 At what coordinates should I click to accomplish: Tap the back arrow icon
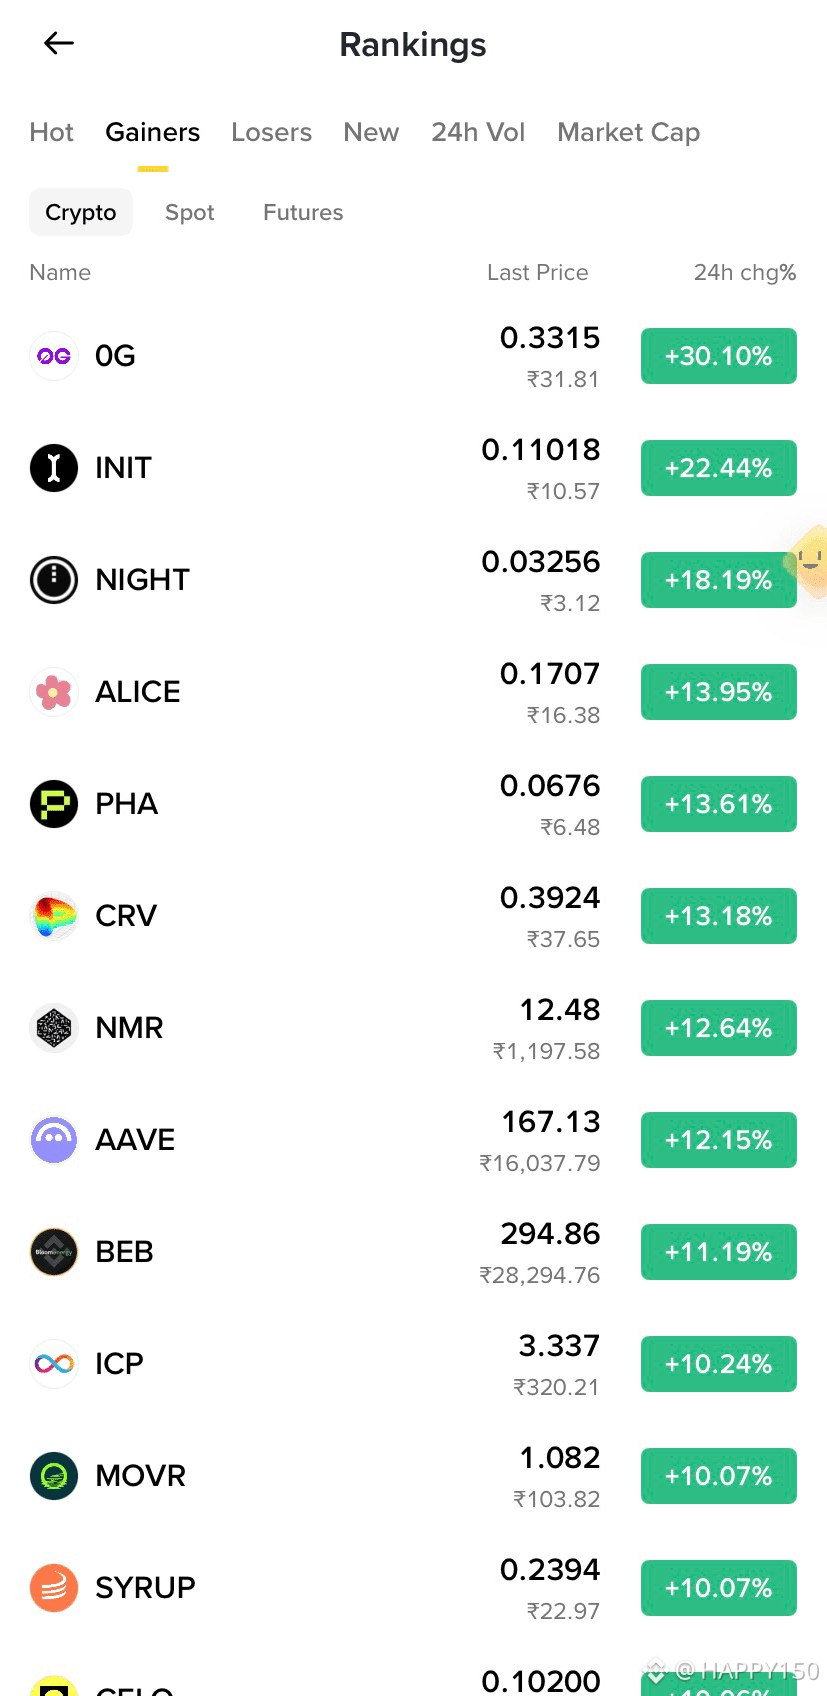[x=59, y=43]
